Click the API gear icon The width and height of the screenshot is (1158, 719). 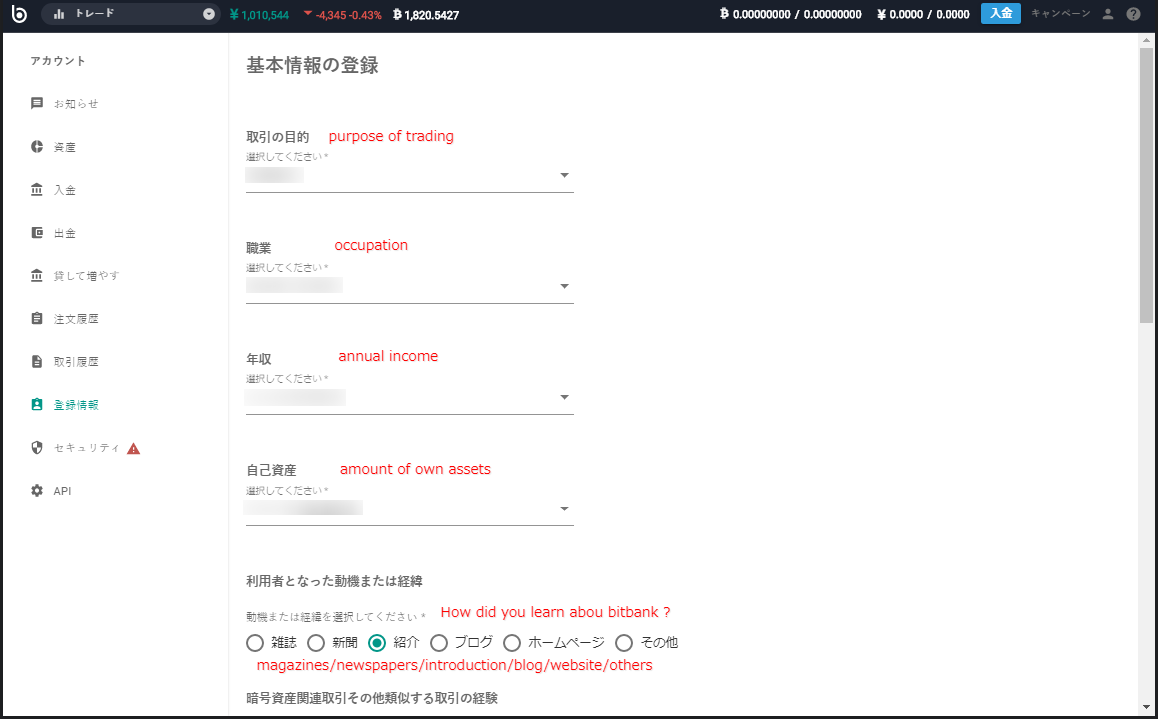click(x=37, y=490)
